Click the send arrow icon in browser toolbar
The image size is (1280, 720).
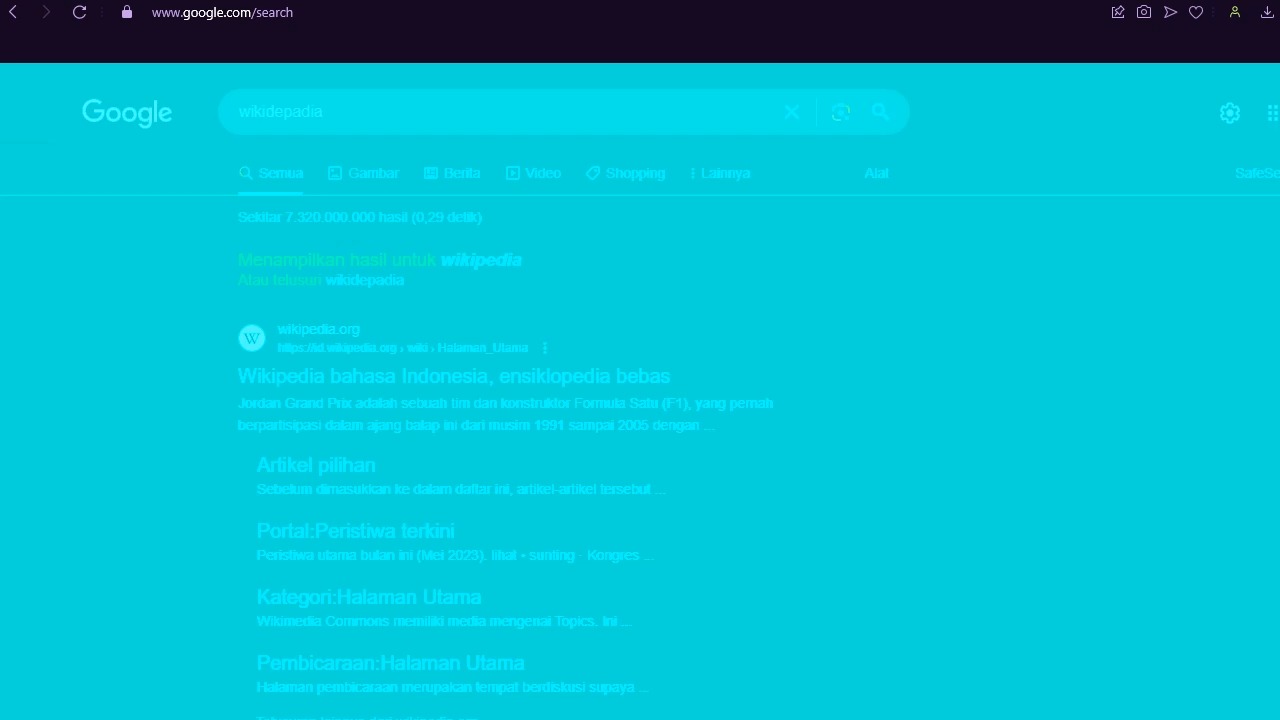pos(1170,12)
